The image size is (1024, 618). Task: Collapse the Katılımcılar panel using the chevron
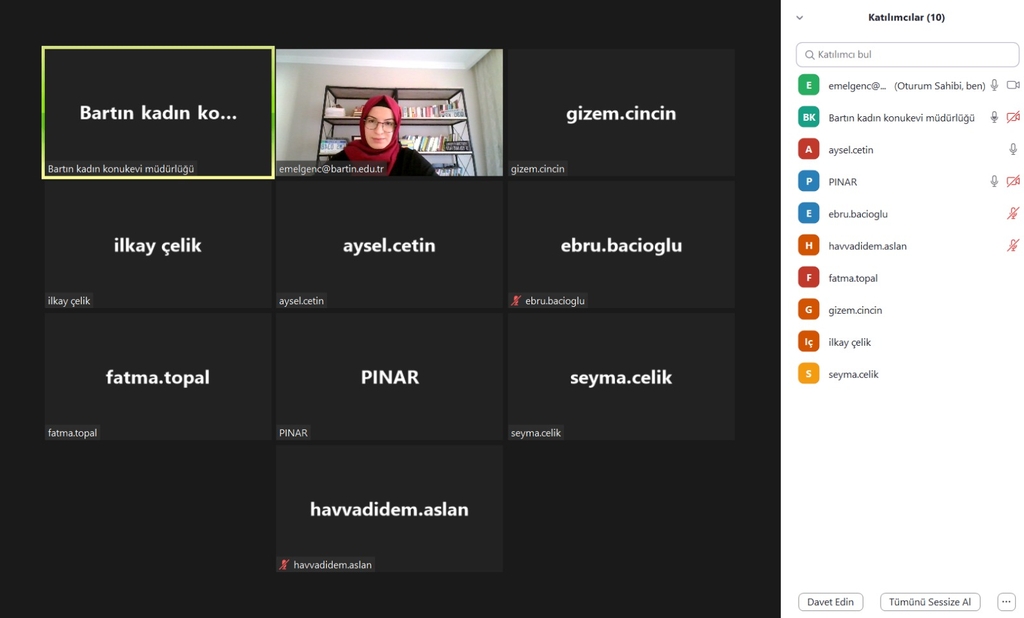tap(799, 18)
